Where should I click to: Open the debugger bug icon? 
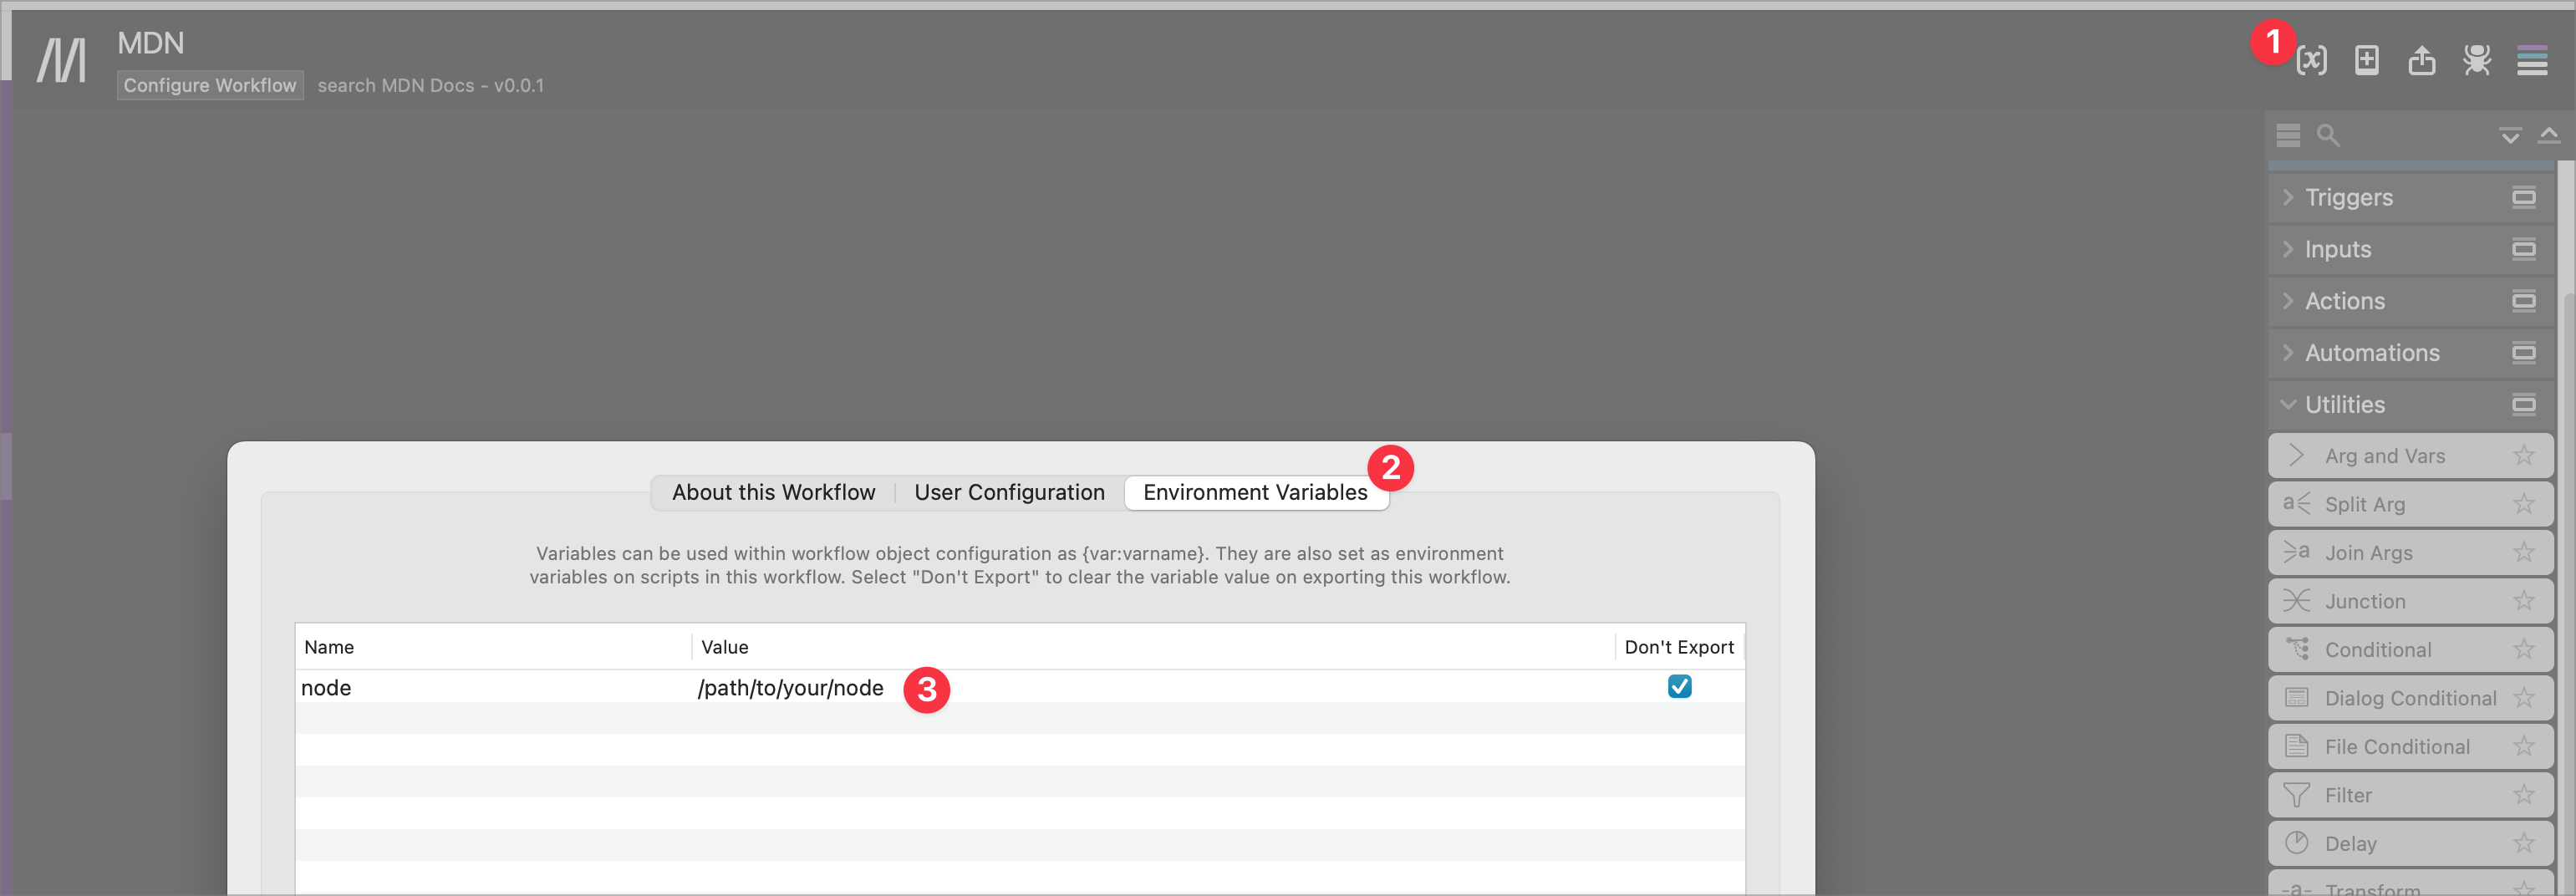click(x=2476, y=60)
